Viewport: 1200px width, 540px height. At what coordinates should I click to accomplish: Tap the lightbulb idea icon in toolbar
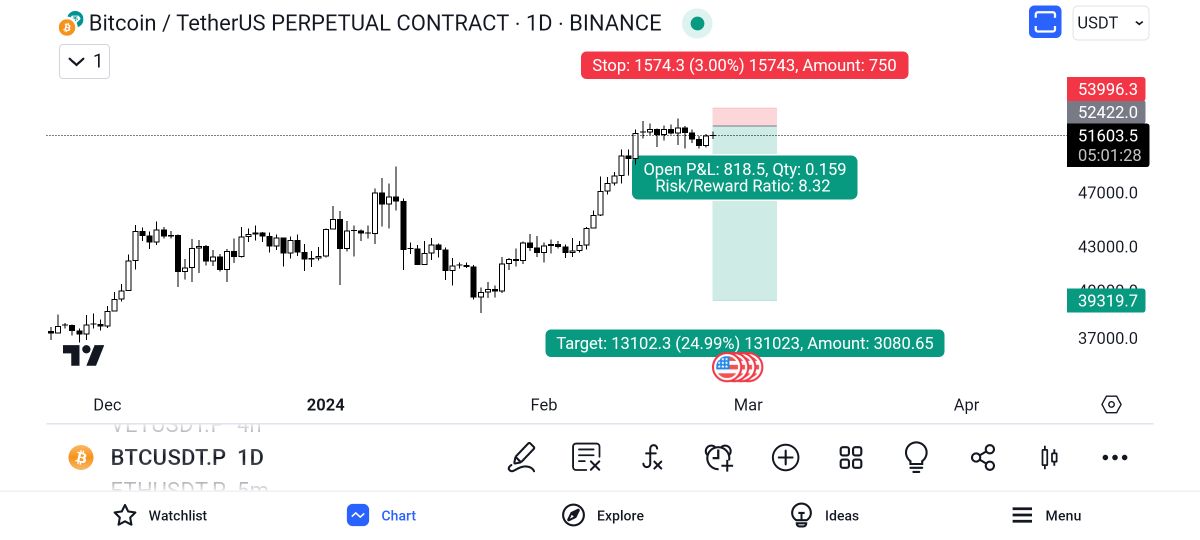(x=916, y=458)
